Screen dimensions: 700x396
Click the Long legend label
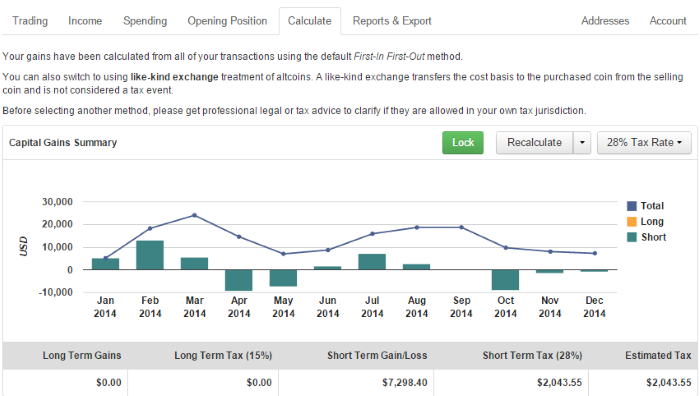(652, 221)
